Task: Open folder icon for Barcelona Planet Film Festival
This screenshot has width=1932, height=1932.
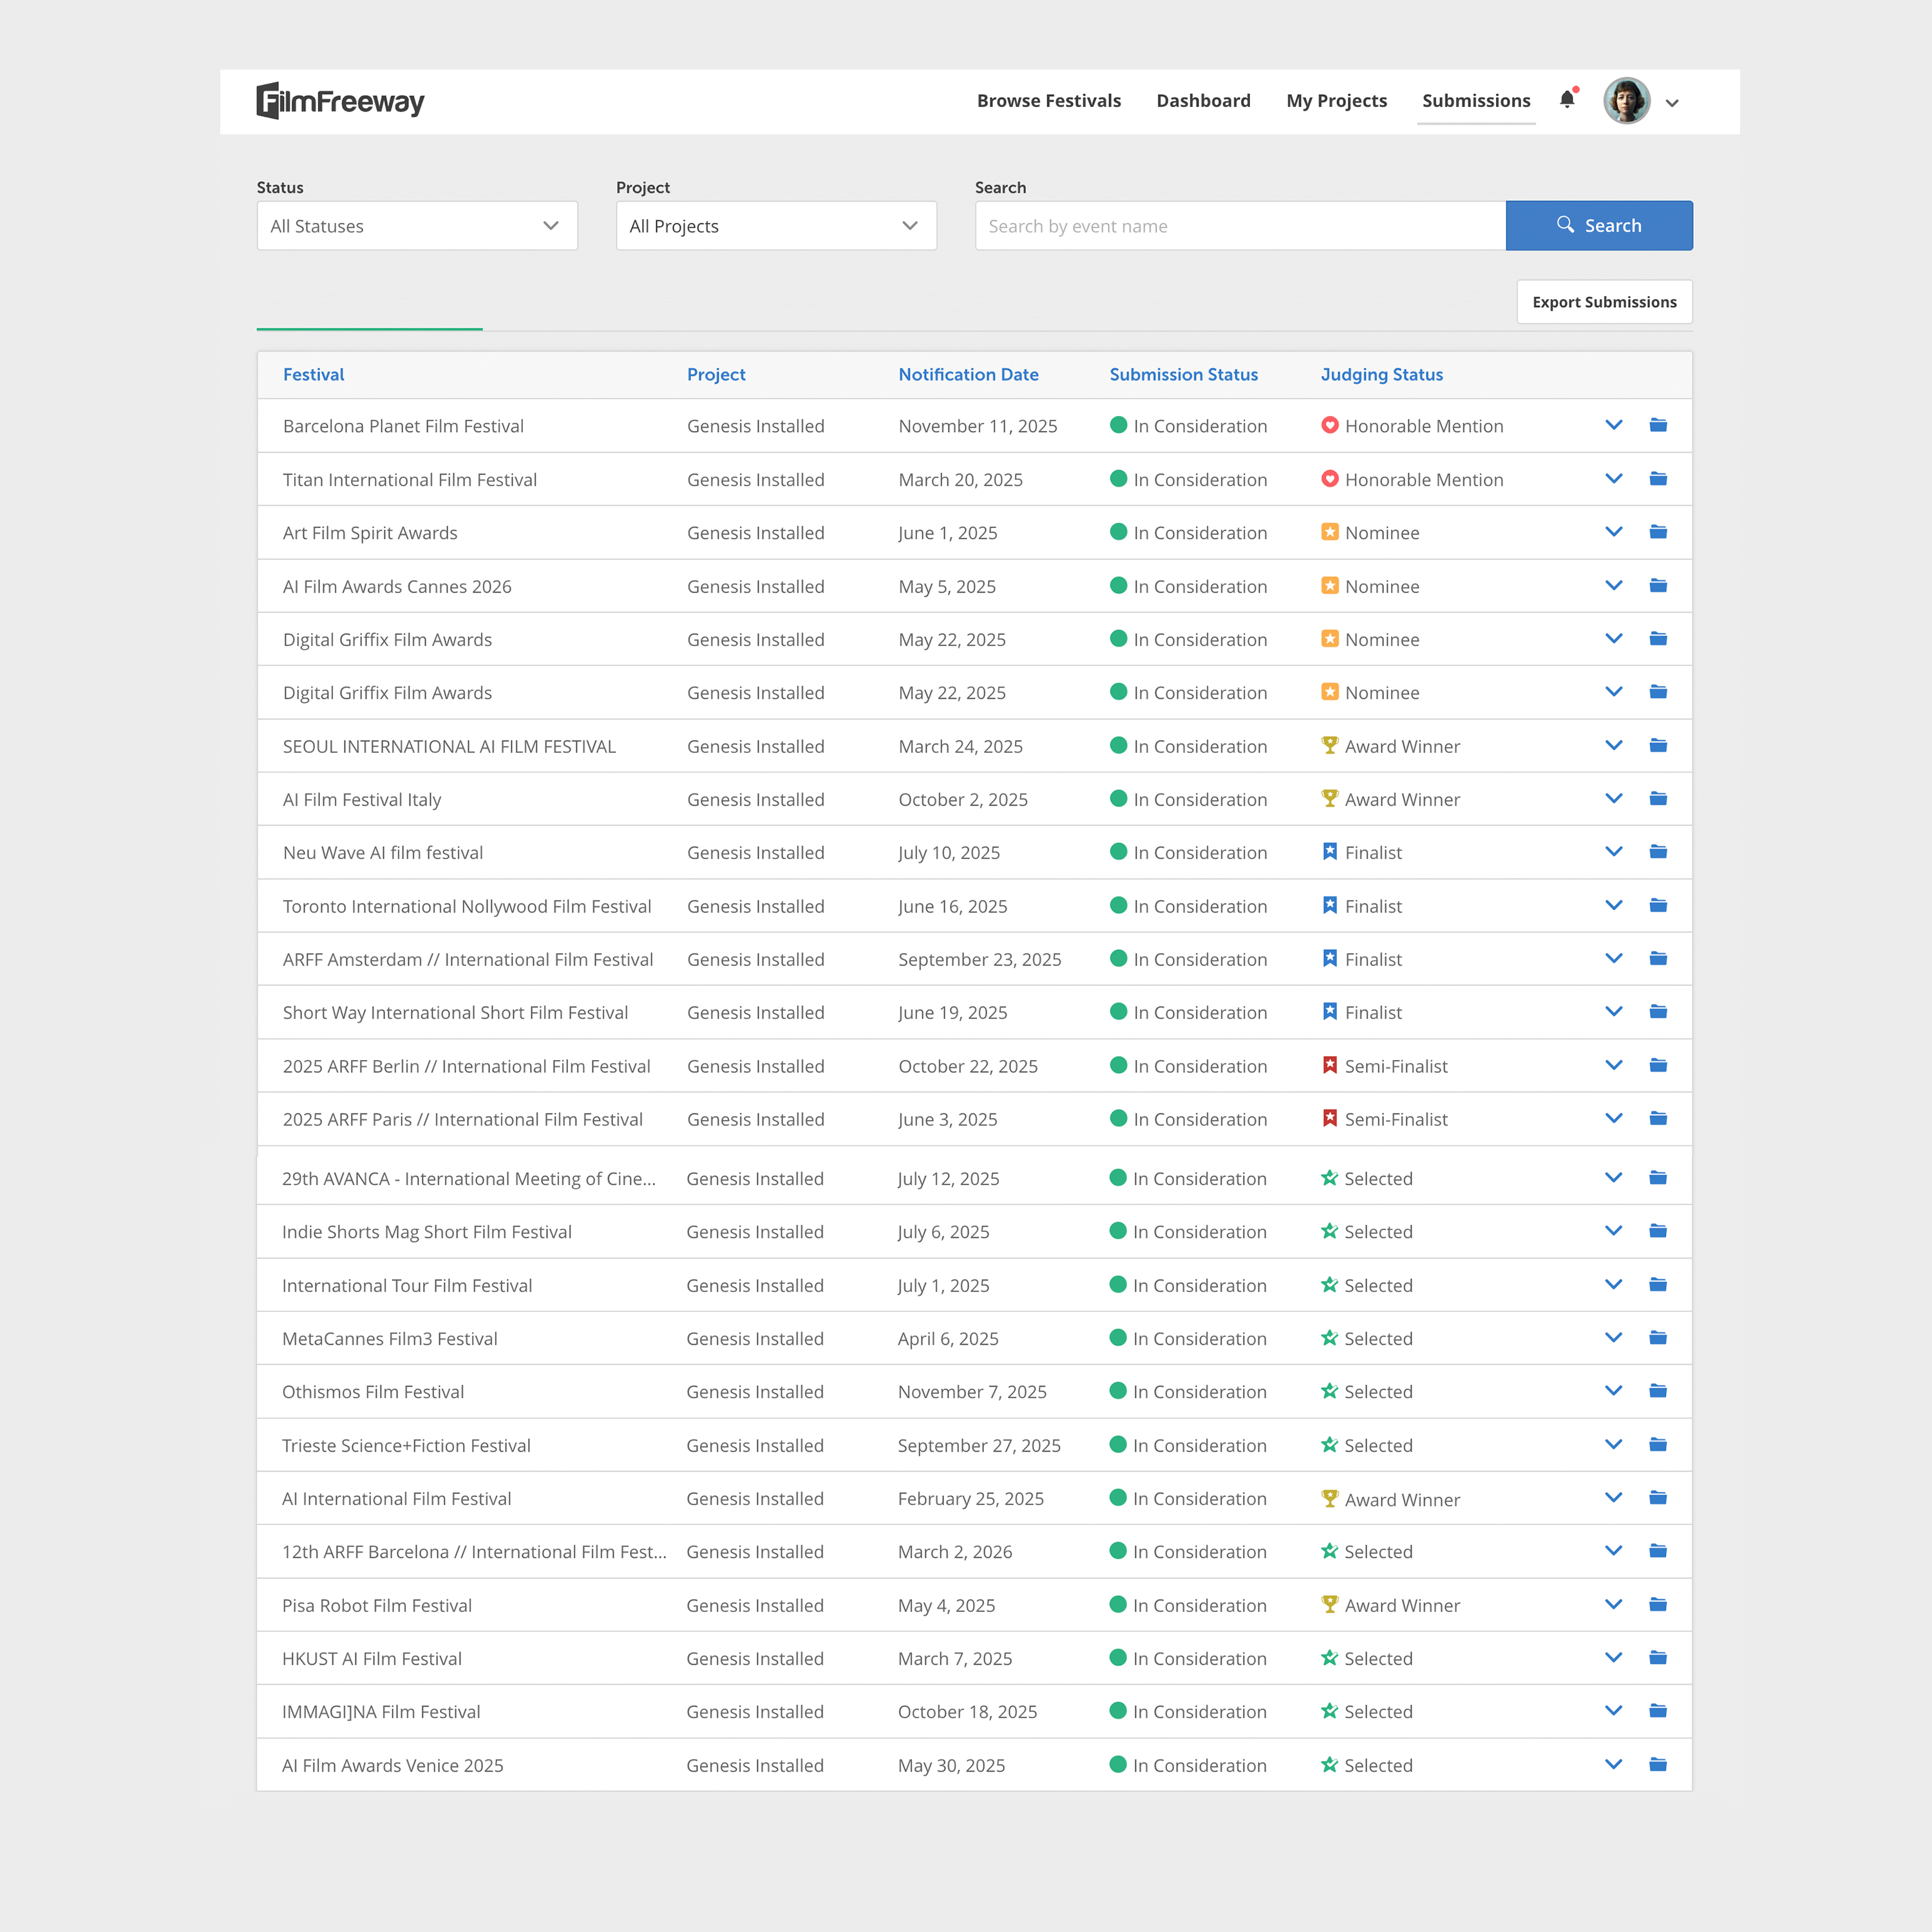Action: click(x=1658, y=425)
